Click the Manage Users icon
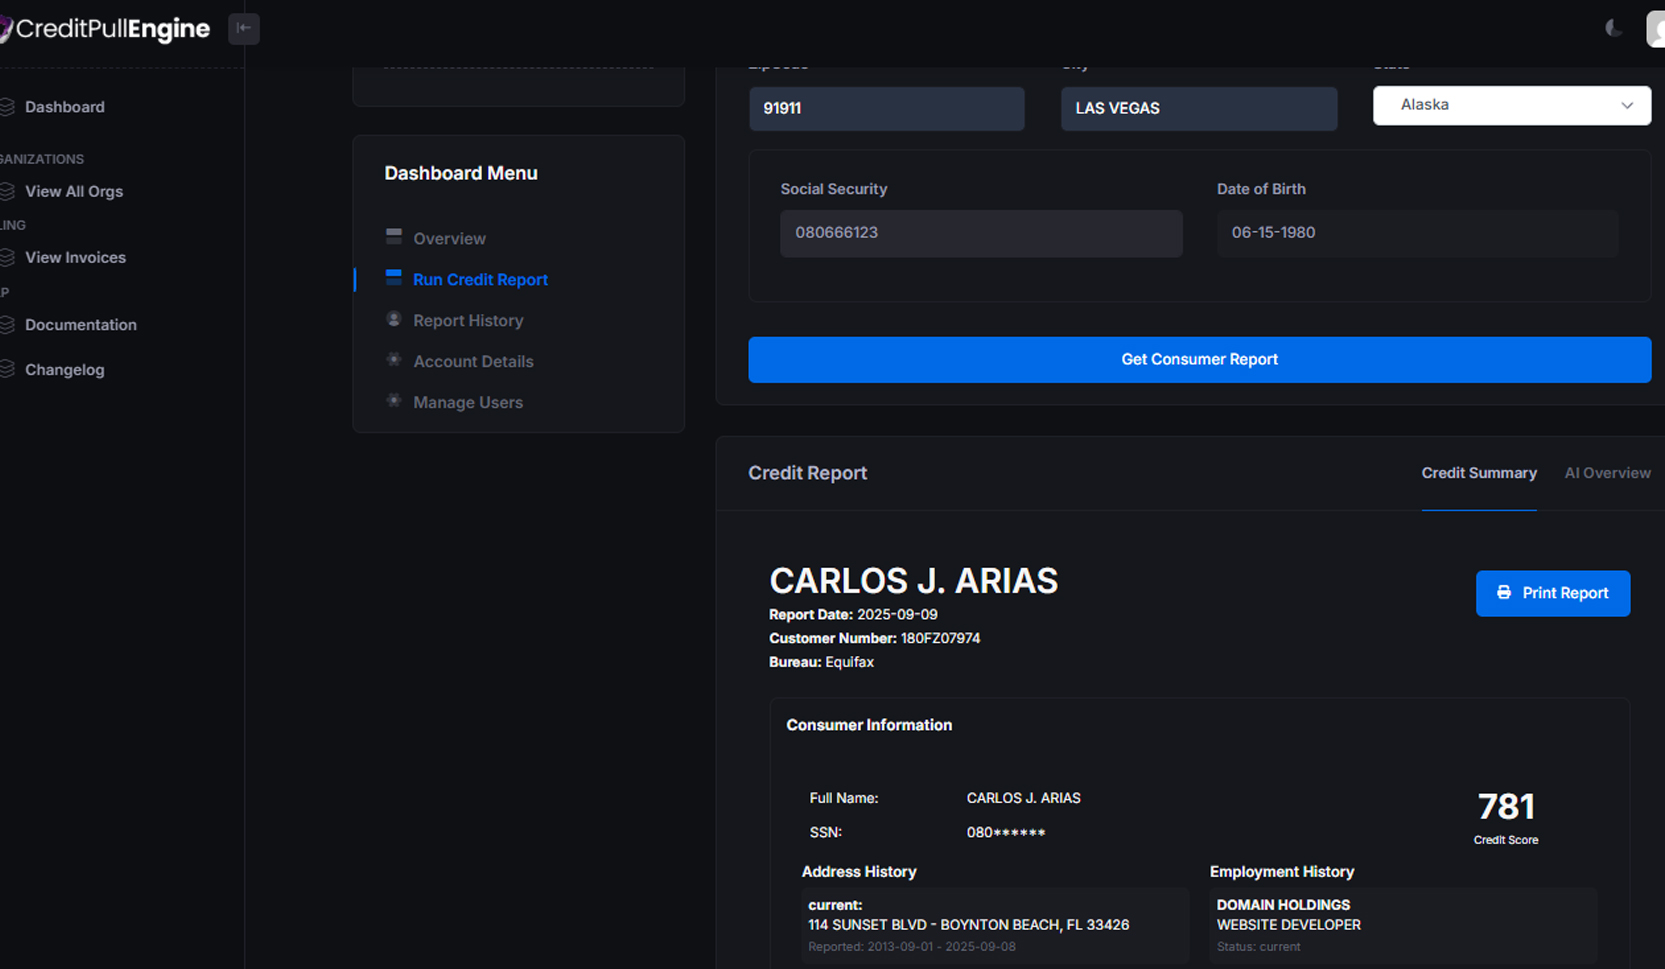1665x969 pixels. pos(394,401)
